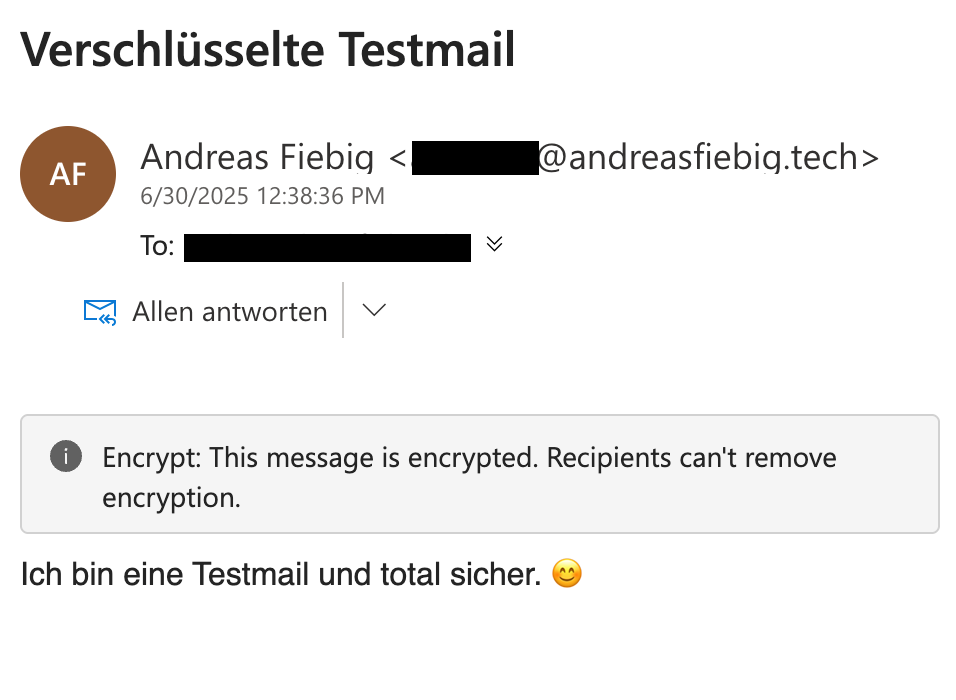This screenshot has height=700, width=956.
Task: Select the sender name Andreas Fiebig
Action: click(x=258, y=157)
